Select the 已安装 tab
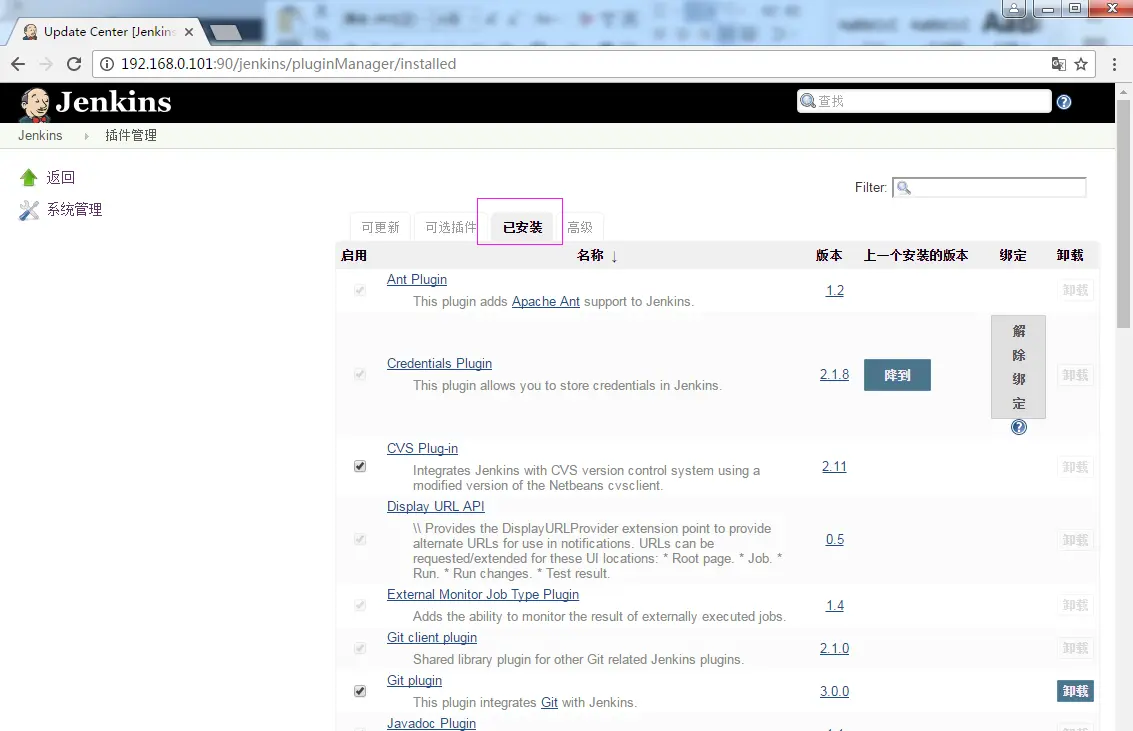 coord(522,228)
